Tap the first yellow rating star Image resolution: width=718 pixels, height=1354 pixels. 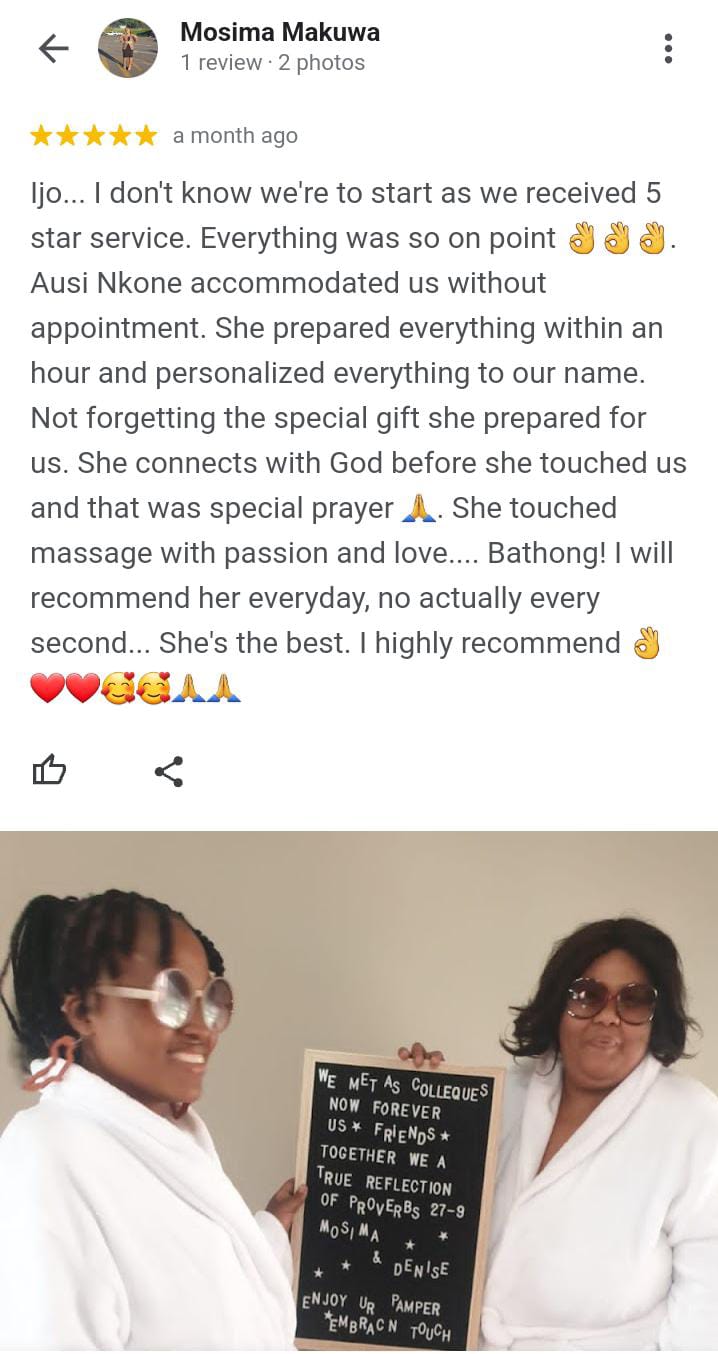(42, 135)
